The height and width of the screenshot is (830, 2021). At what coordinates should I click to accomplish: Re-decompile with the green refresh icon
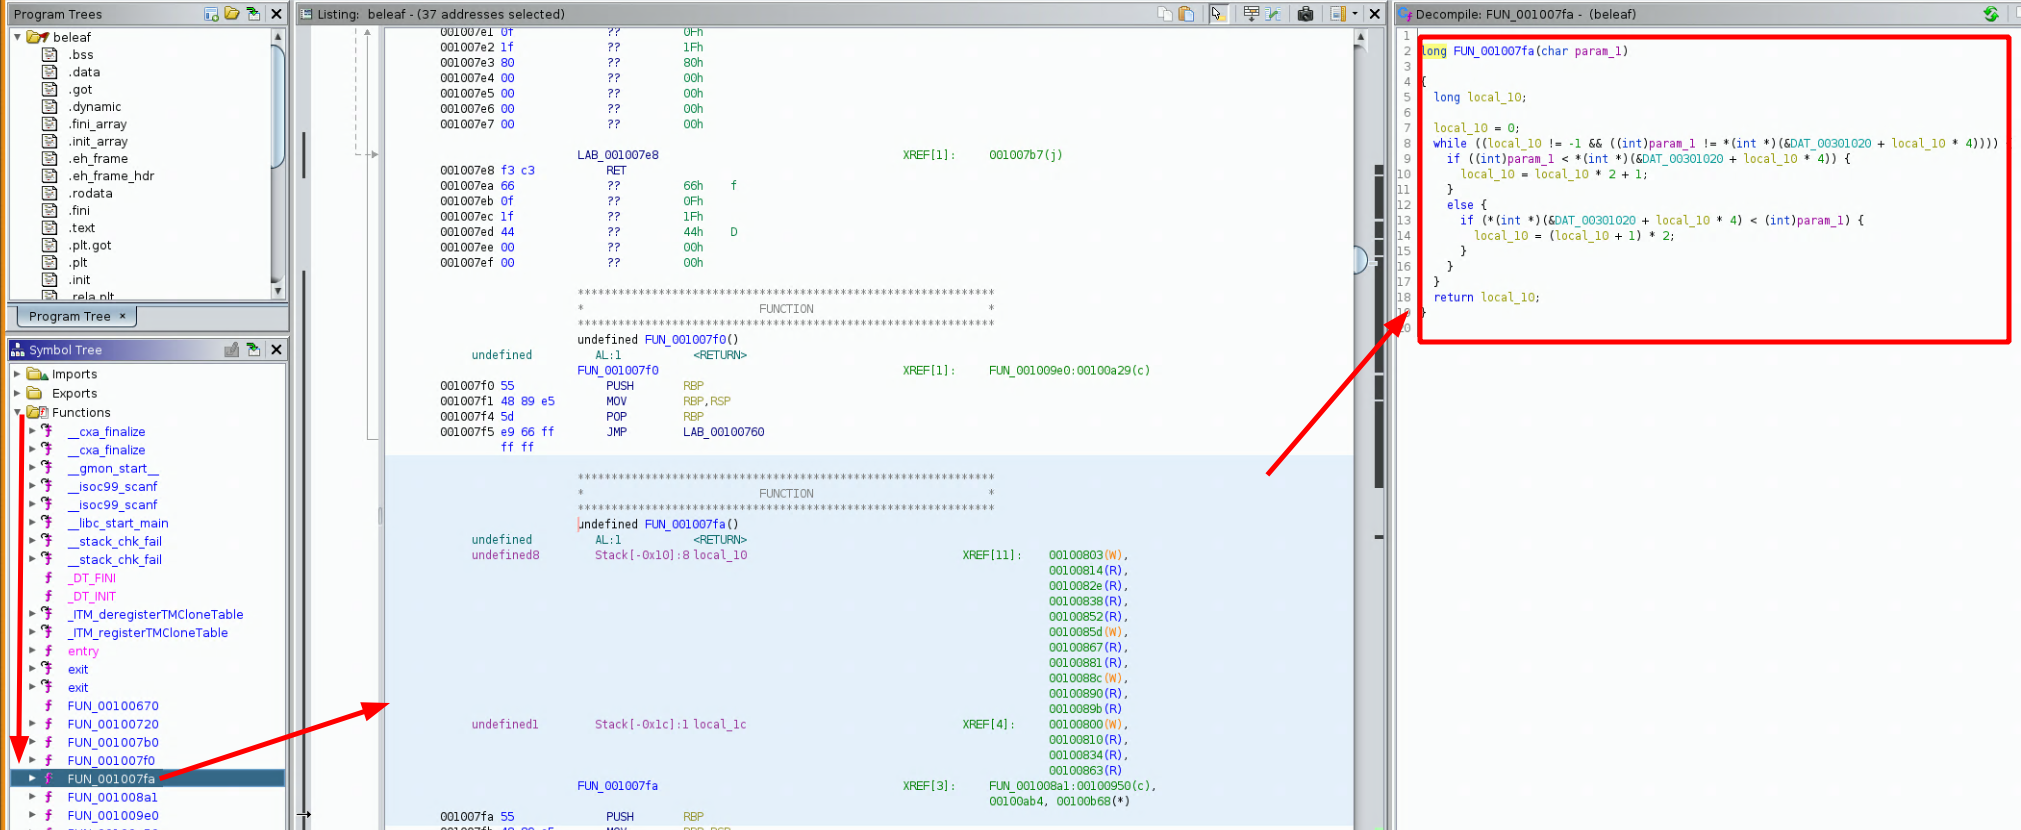(x=1991, y=14)
